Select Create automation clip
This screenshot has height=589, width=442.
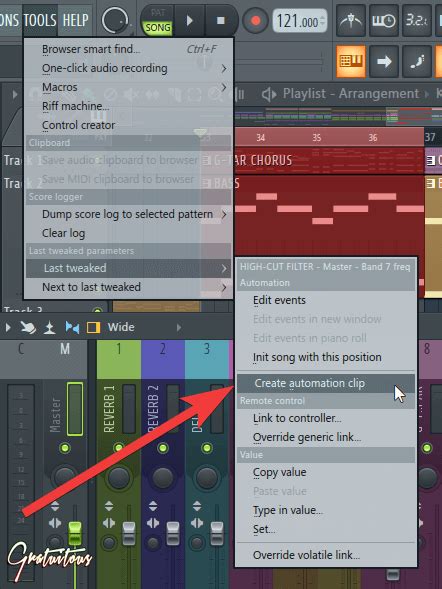tap(326, 383)
